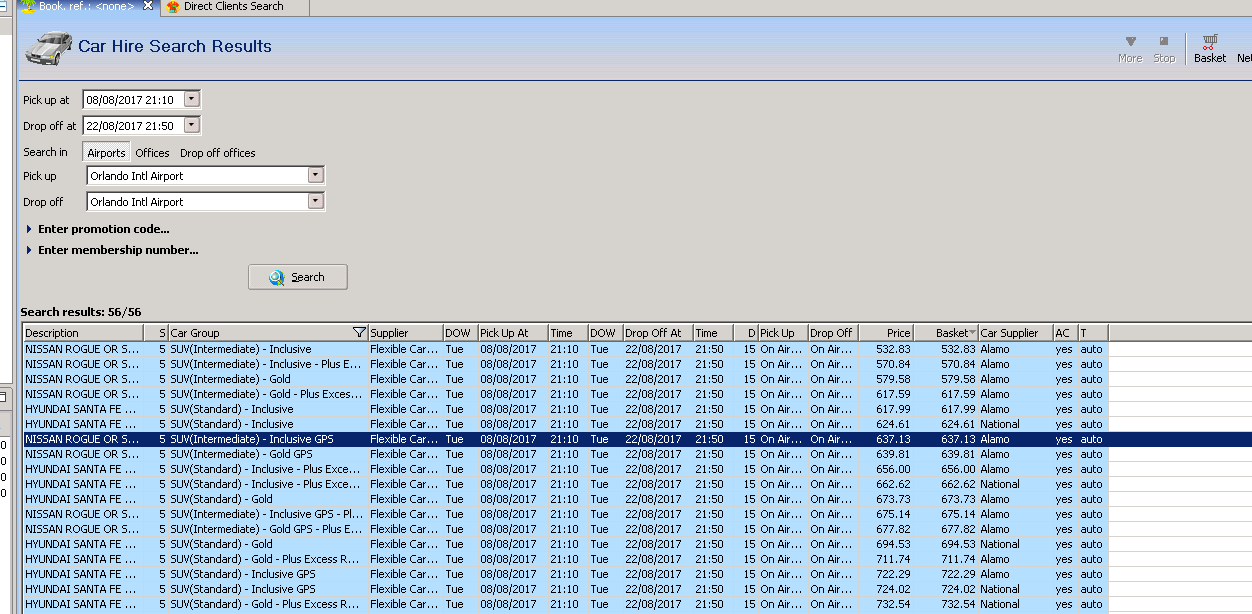This screenshot has width=1252, height=614.
Task: Close the Book. ref. tab
Action: point(149,6)
